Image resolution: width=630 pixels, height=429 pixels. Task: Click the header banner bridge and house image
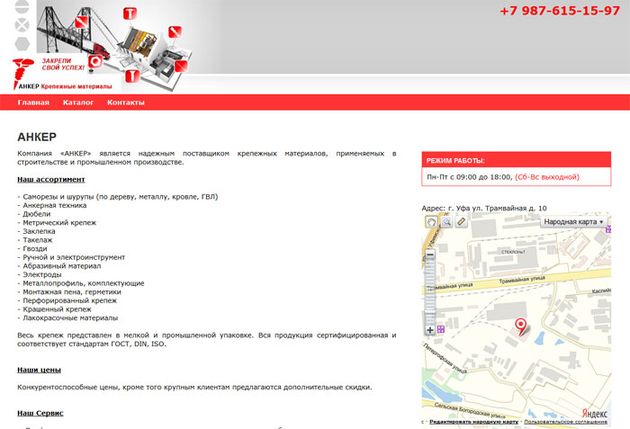[x=115, y=46]
